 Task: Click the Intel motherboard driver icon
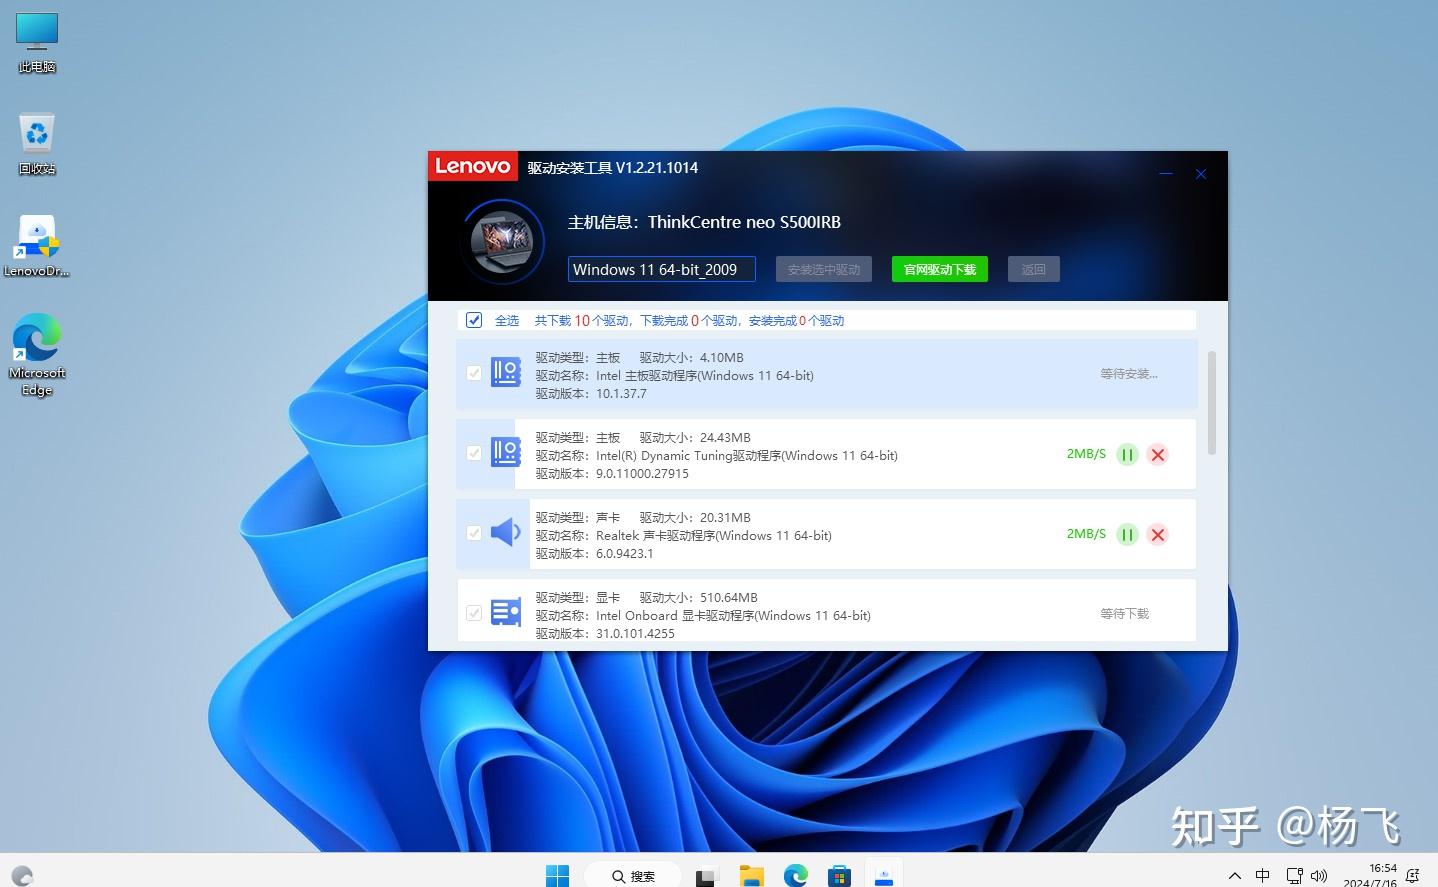[506, 372]
